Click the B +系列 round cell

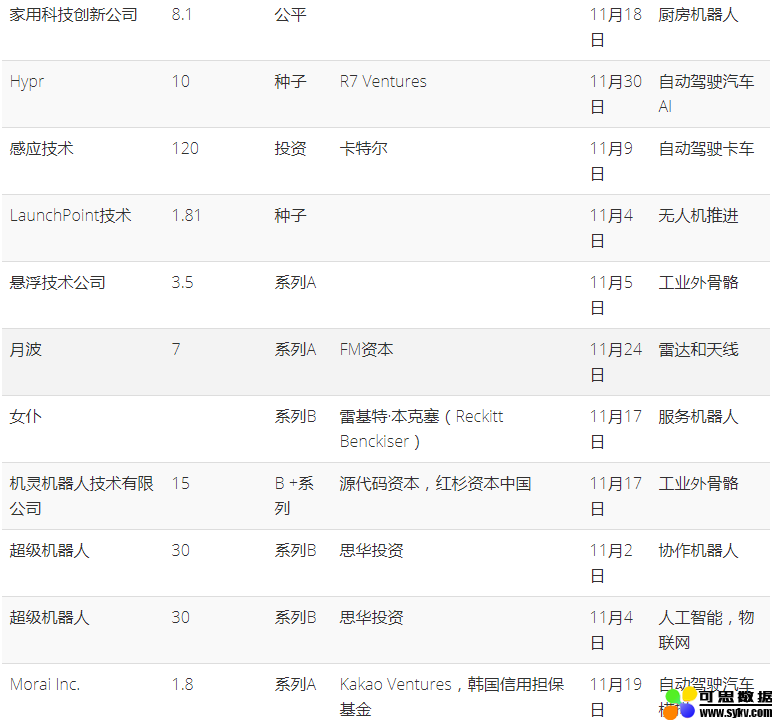[x=294, y=496]
